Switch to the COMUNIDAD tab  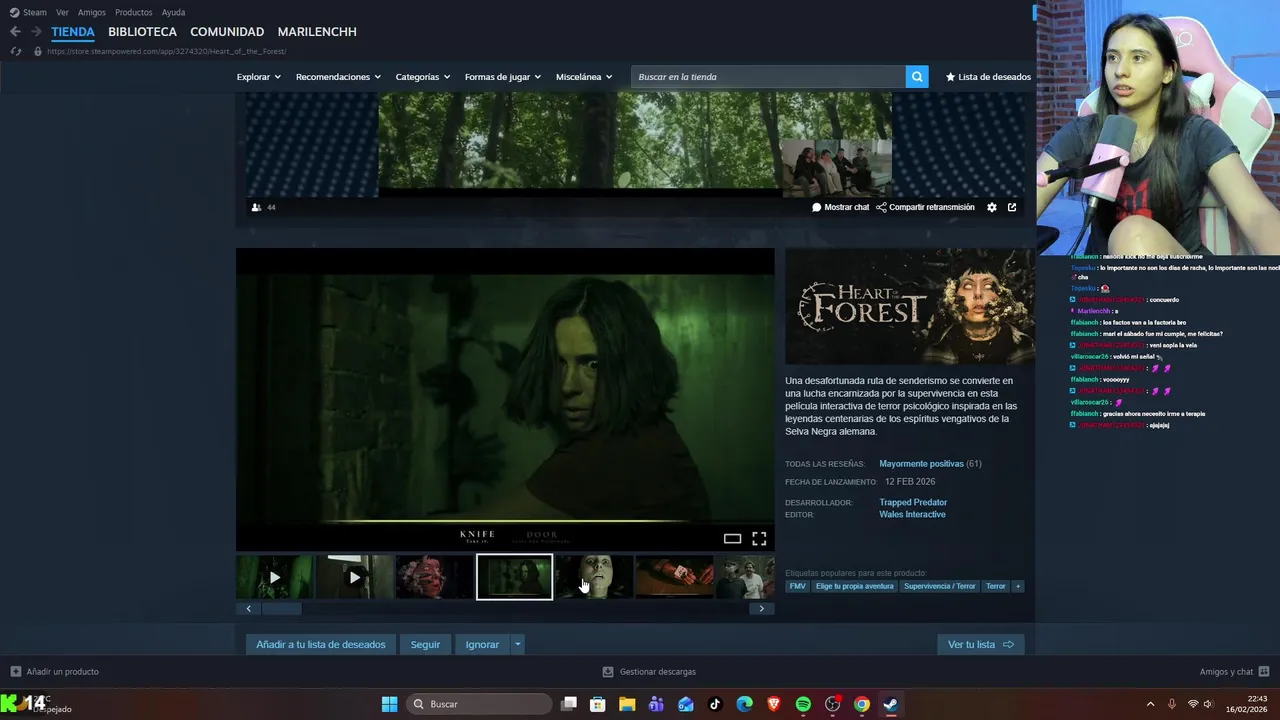pyautogui.click(x=227, y=32)
